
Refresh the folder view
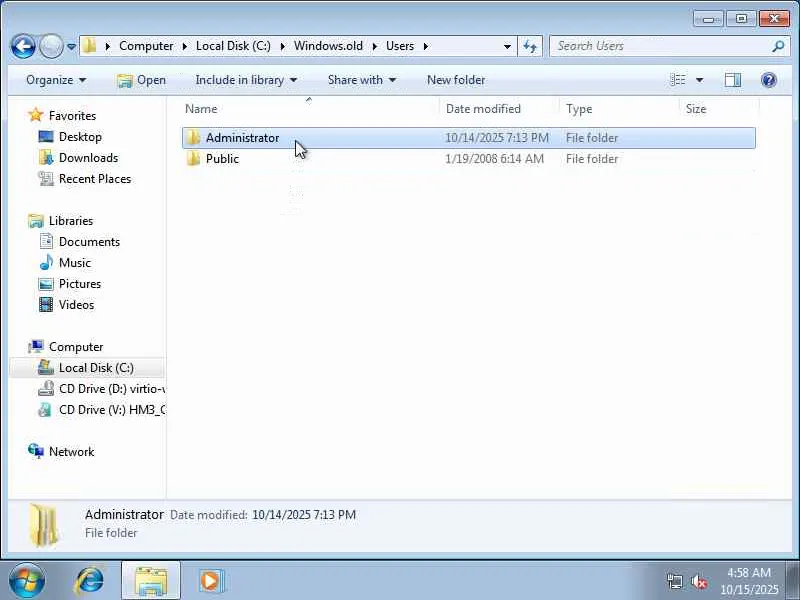530,46
